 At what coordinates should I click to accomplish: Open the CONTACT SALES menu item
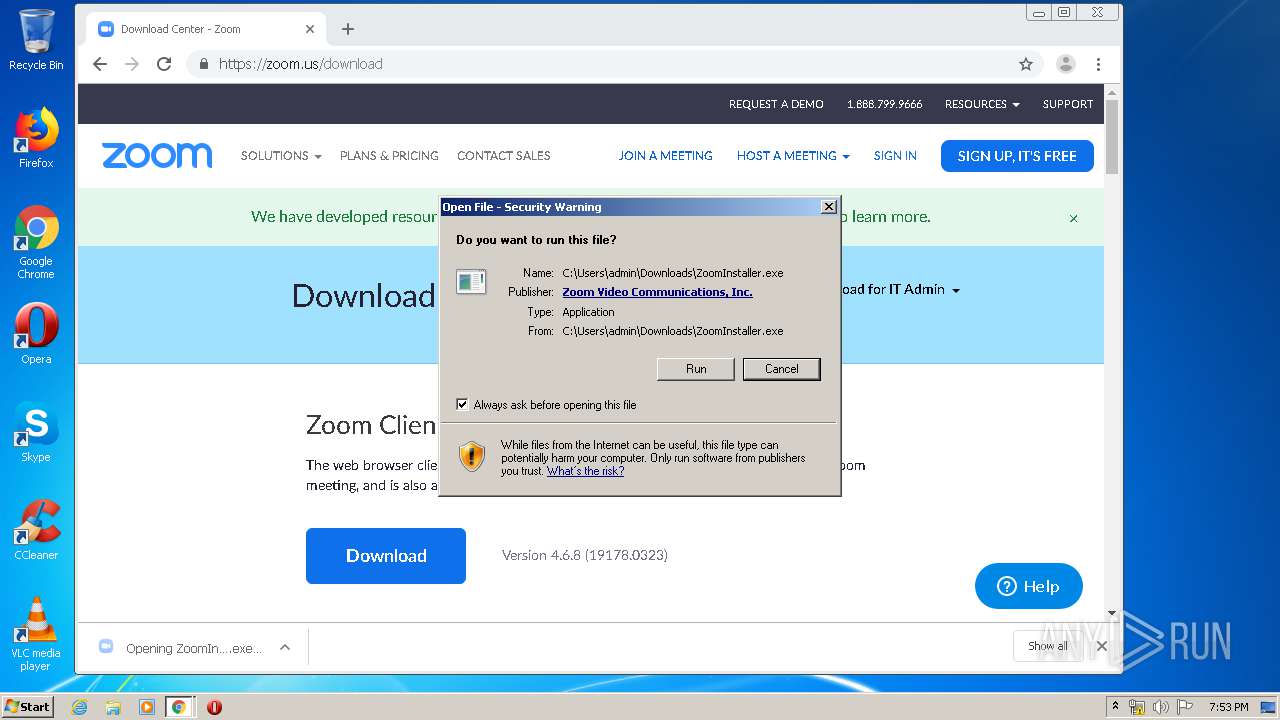(x=504, y=156)
